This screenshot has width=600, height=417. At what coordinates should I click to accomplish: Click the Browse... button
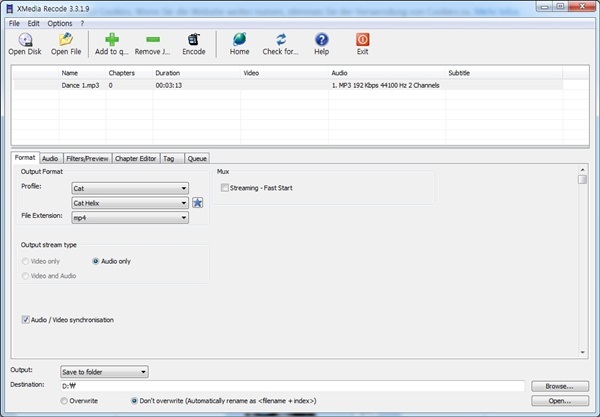coord(560,386)
